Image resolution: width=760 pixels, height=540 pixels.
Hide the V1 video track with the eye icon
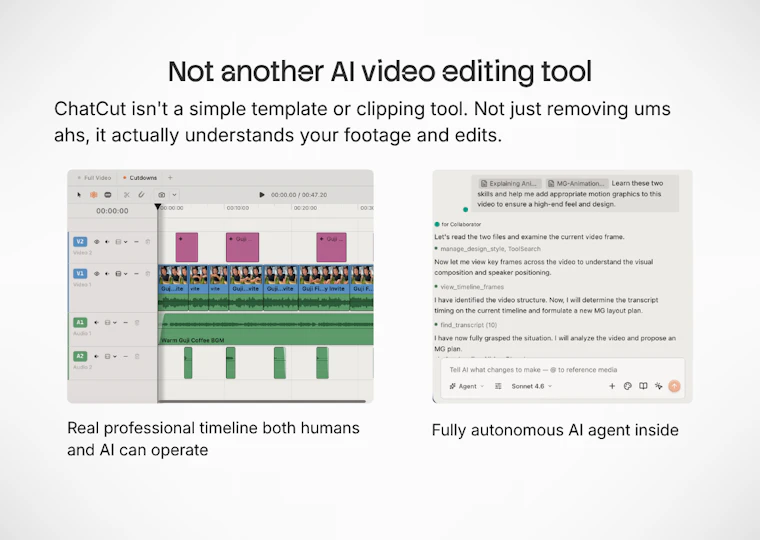pyautogui.click(x=96, y=273)
